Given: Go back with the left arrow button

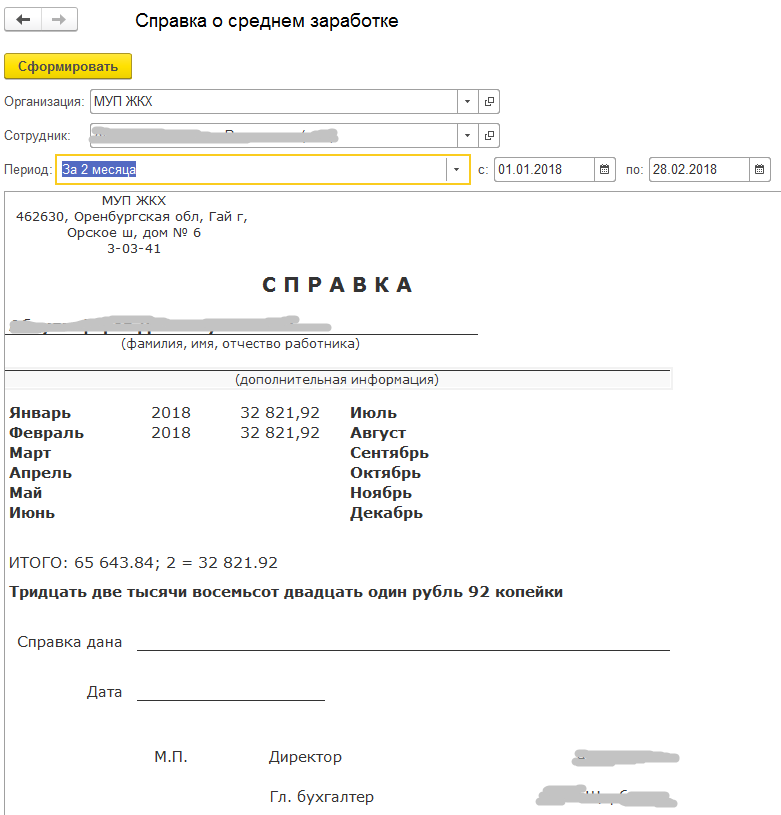Looking at the screenshot, I should (x=23, y=20).
